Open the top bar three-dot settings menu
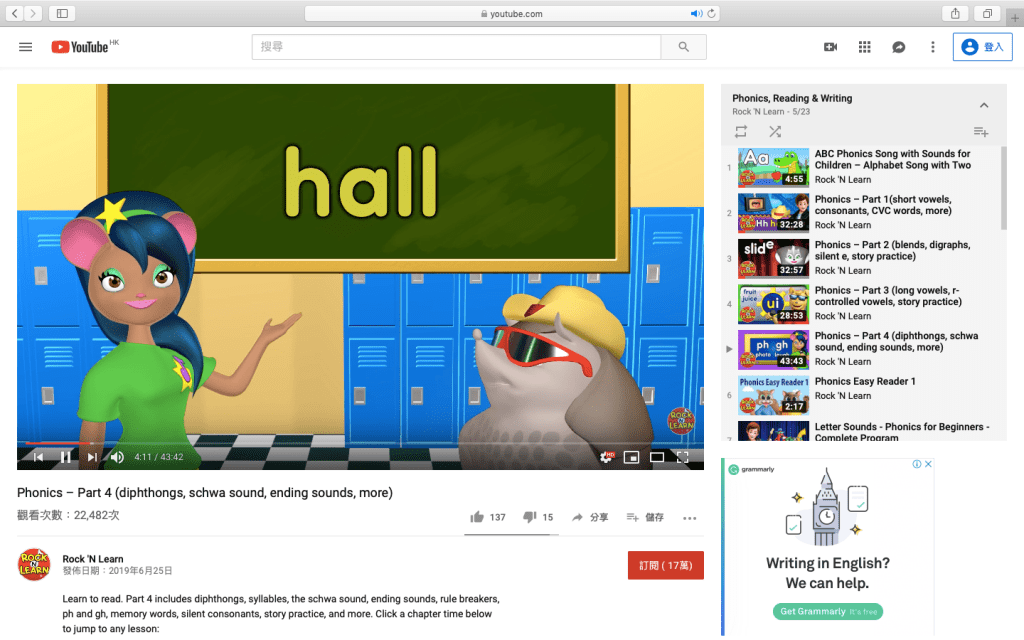 pos(933,47)
